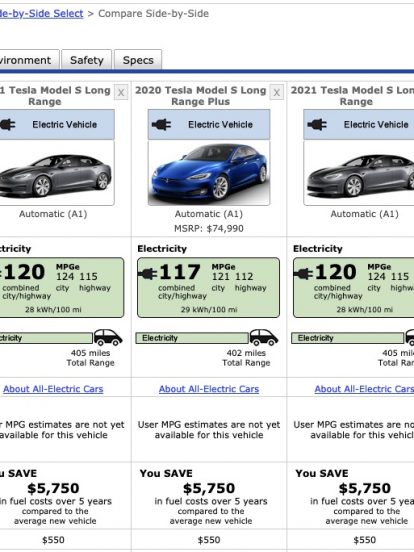Click the 117 MPGe fuel economy box
Viewport: 414px width, 552px height.
coord(209,288)
